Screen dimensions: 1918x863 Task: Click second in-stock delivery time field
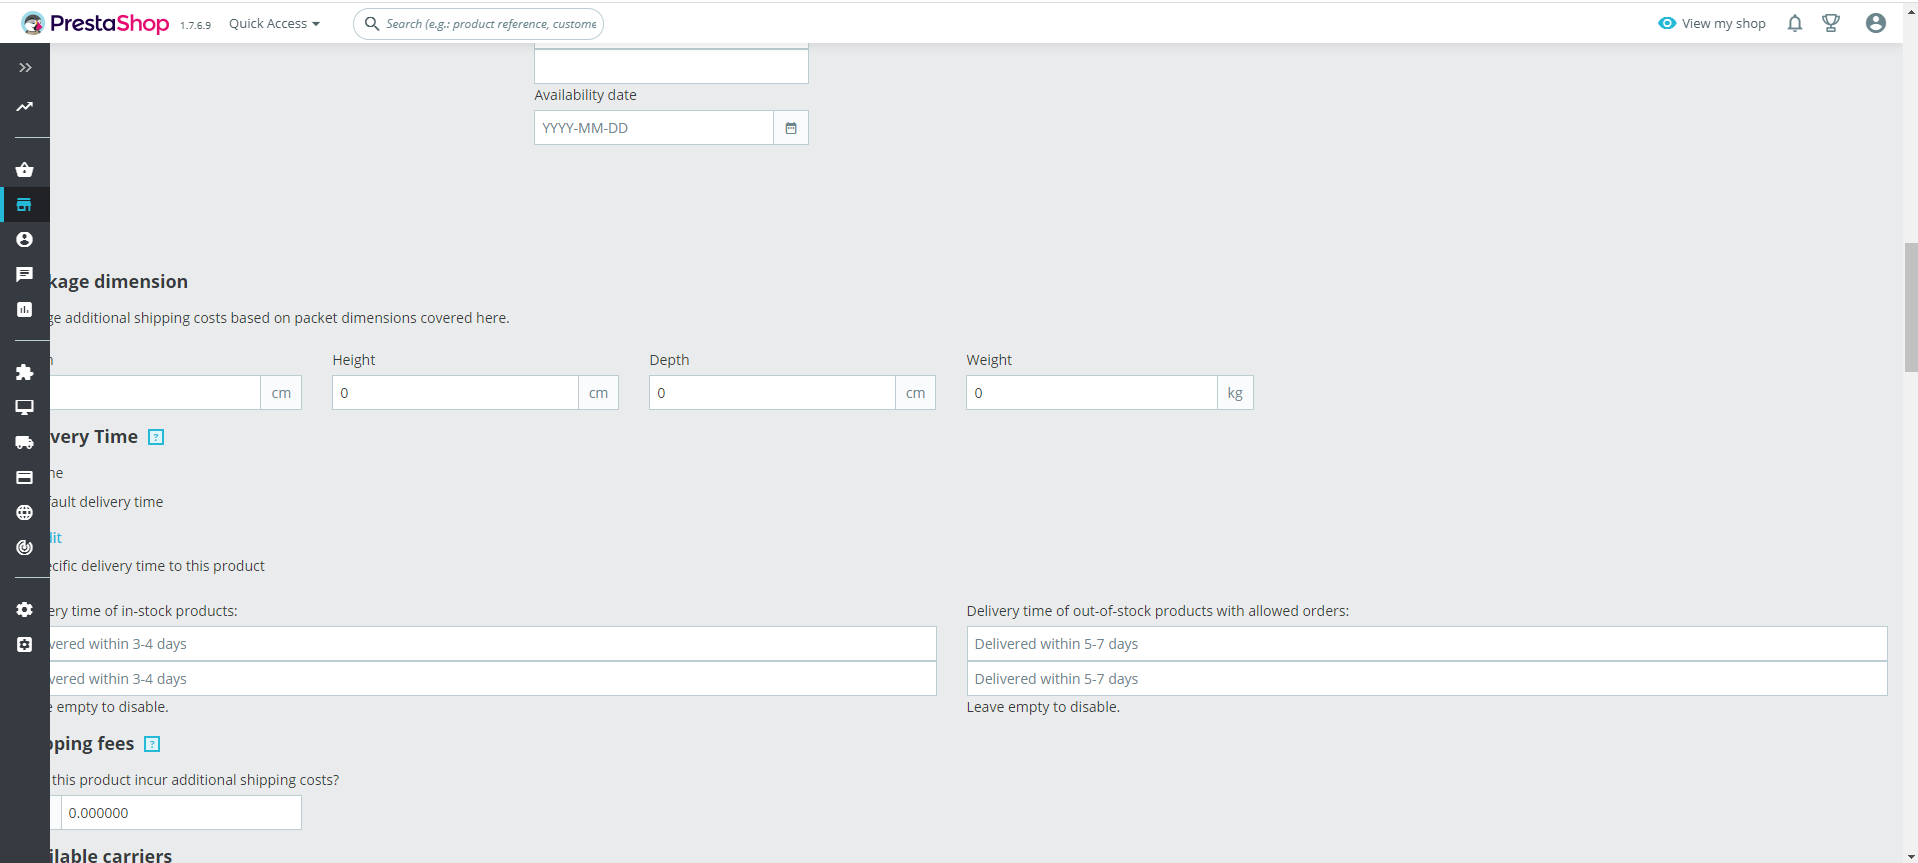point(493,679)
